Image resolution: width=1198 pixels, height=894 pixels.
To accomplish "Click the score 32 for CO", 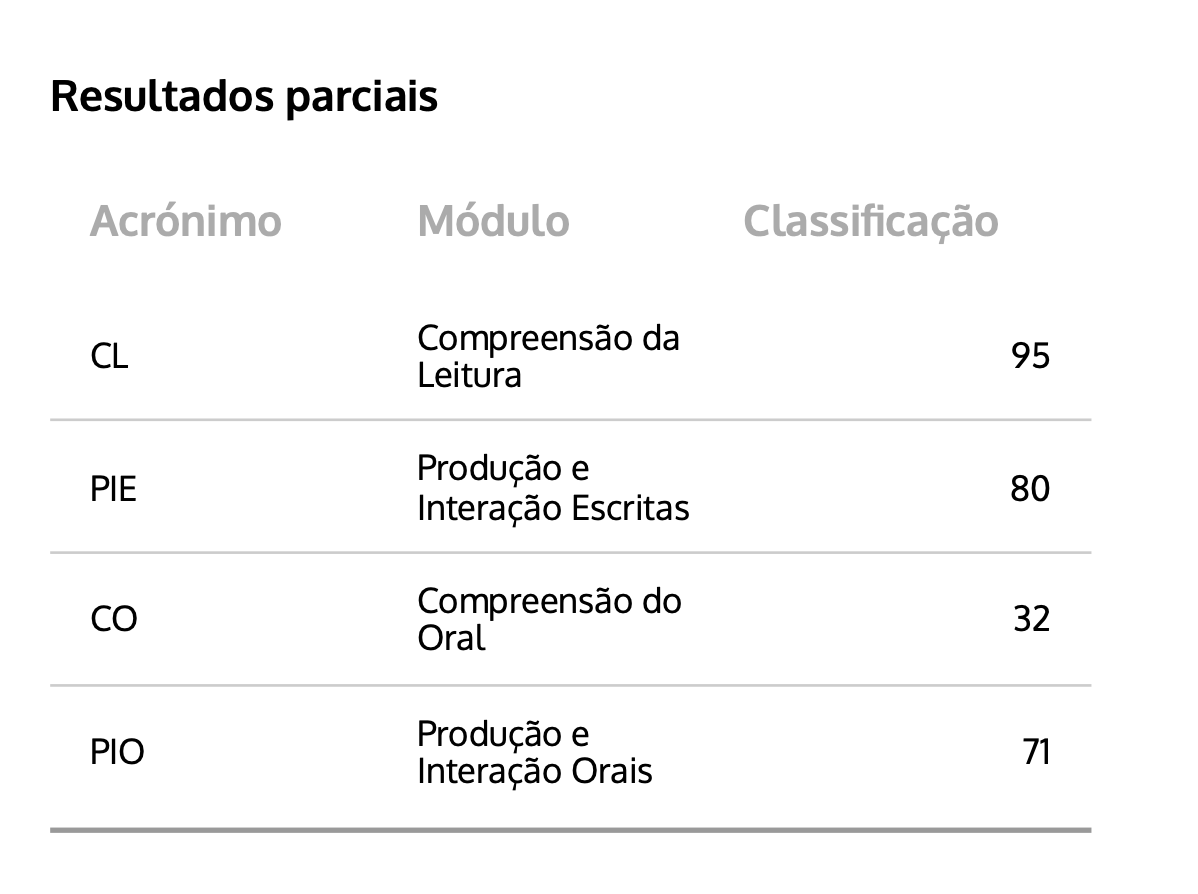I will pyautogui.click(x=1031, y=620).
